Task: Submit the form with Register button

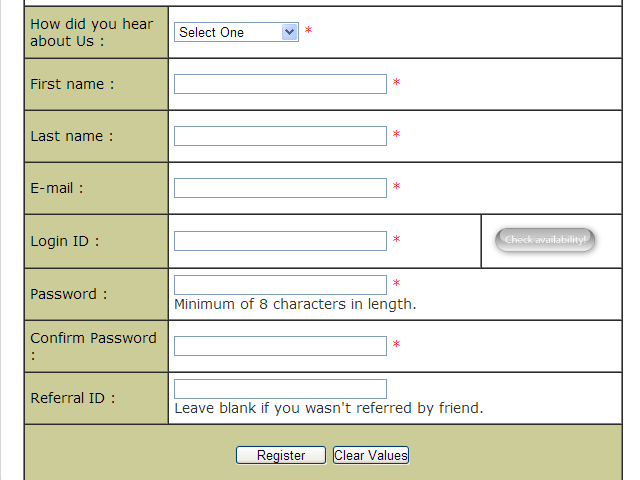Action: [x=281, y=455]
